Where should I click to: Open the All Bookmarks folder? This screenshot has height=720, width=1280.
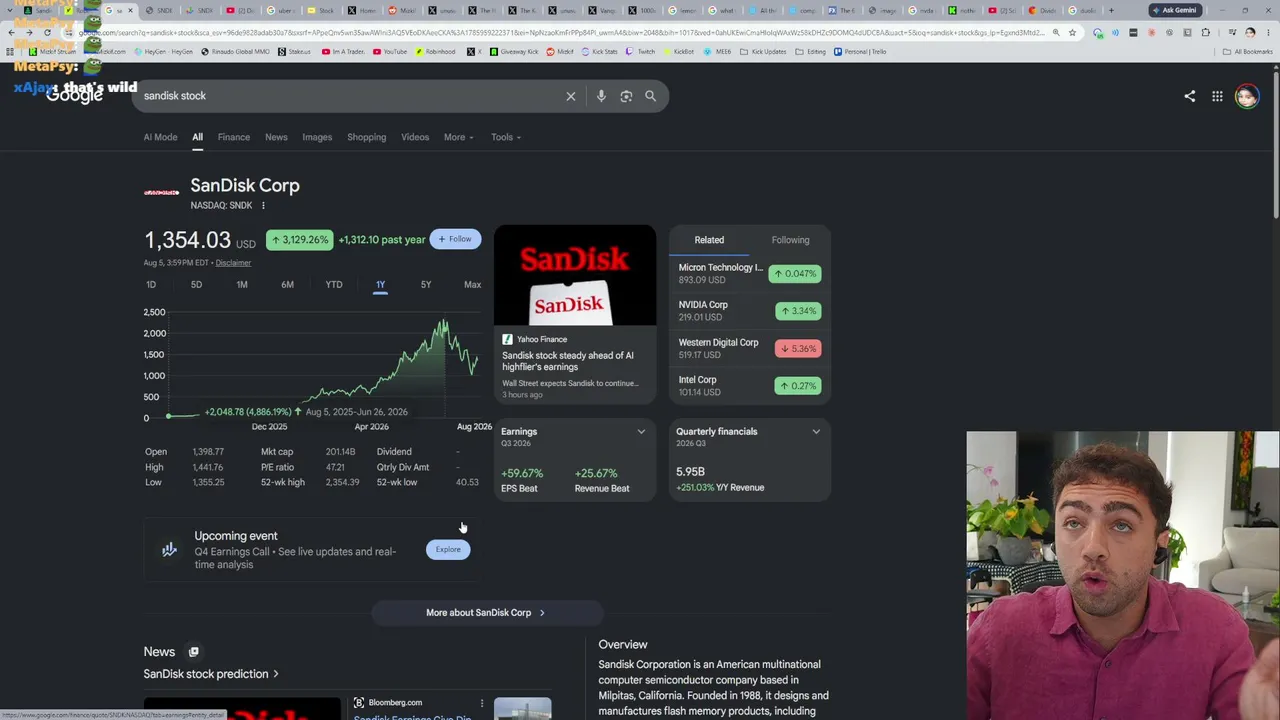tap(1248, 51)
